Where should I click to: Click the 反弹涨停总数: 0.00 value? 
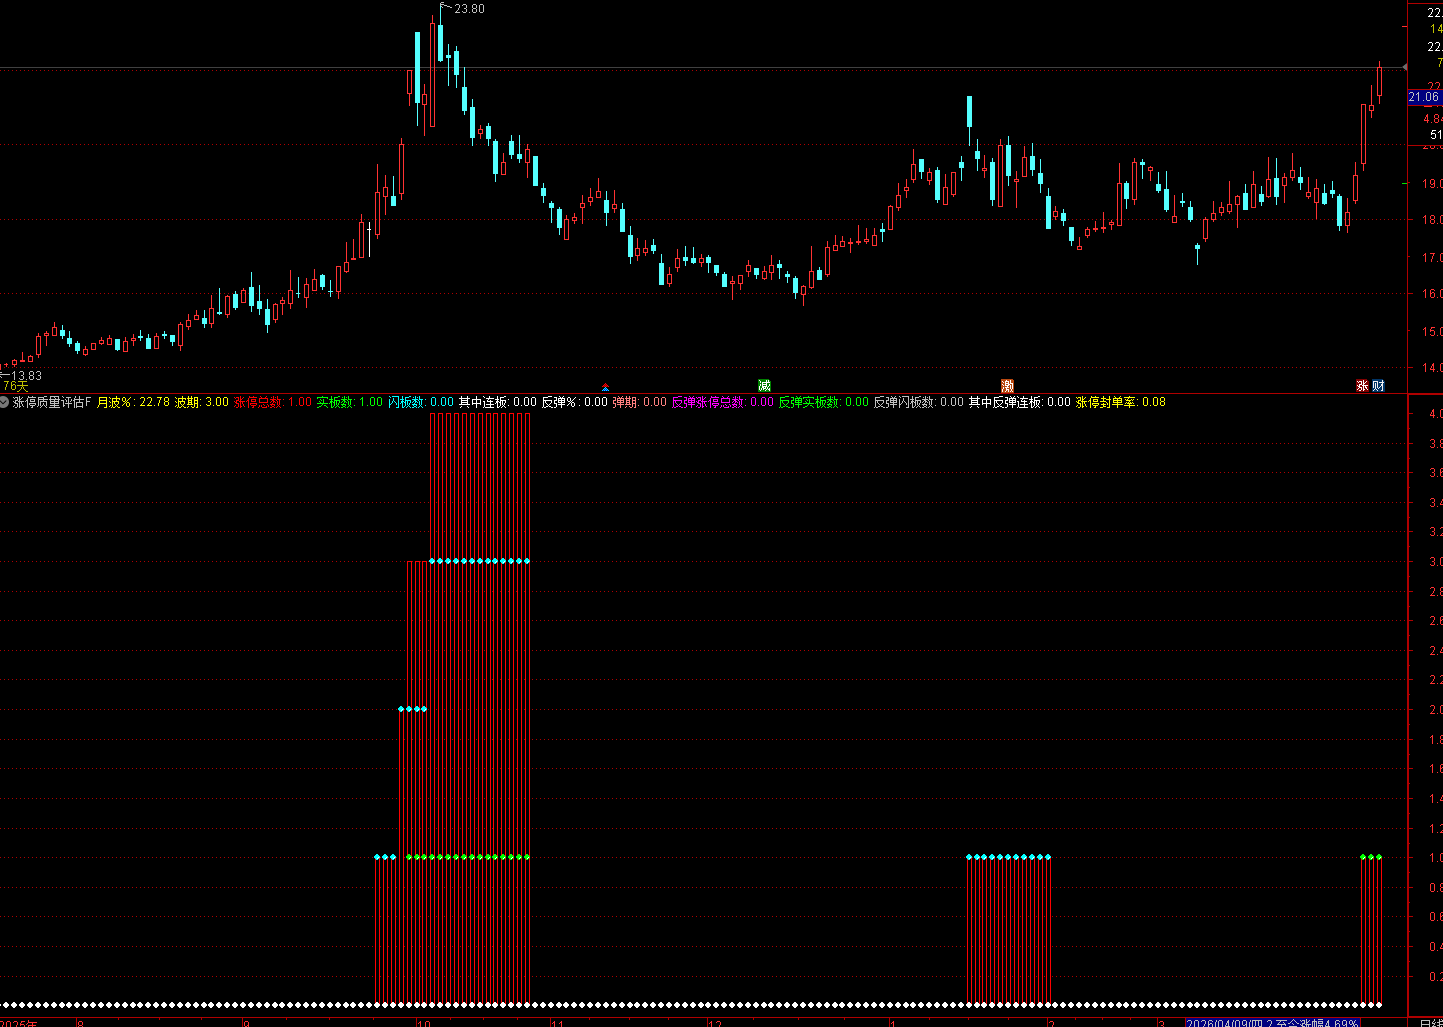(x=723, y=402)
